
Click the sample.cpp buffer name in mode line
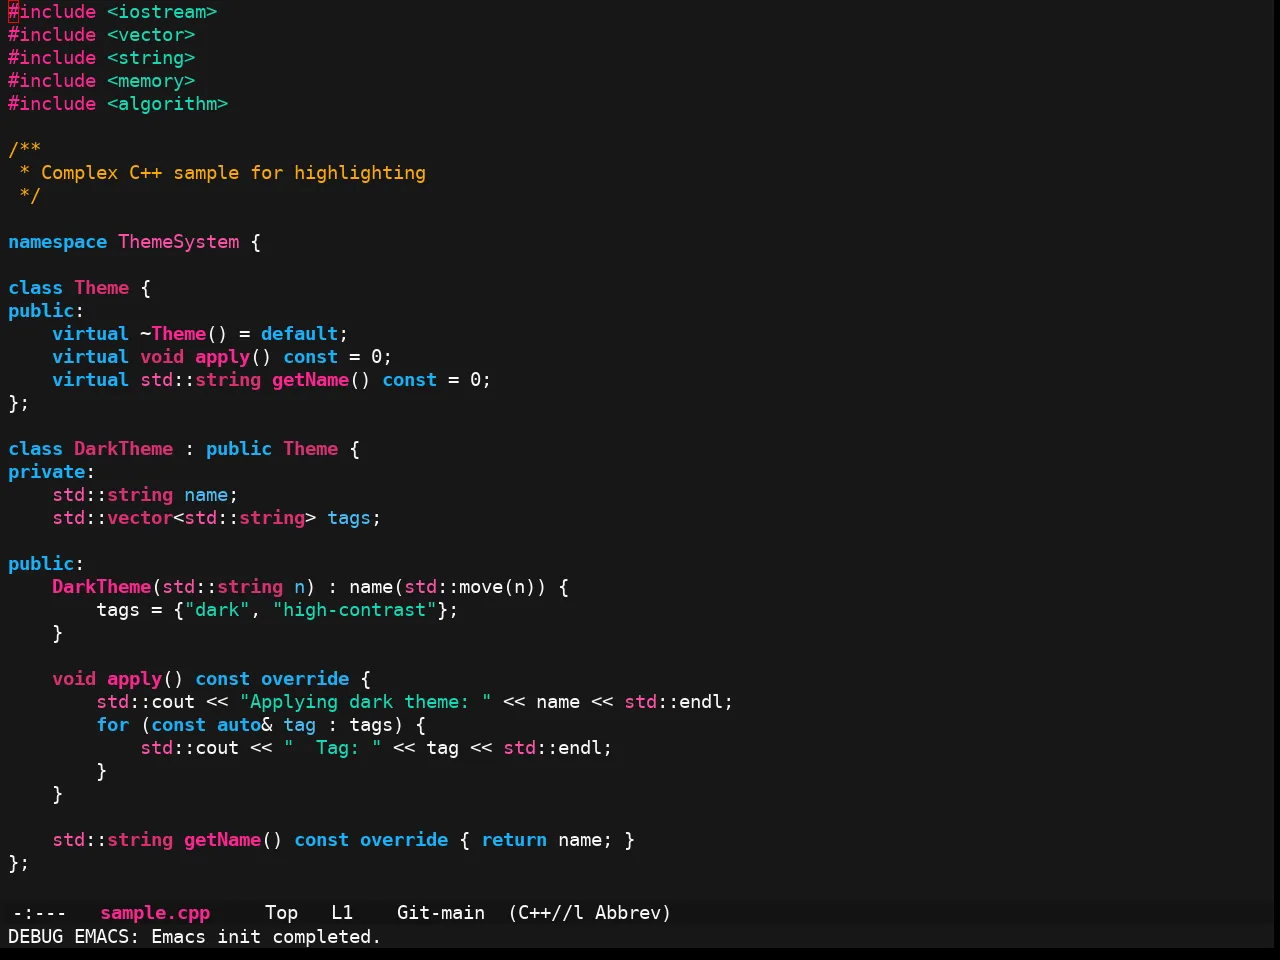(155, 913)
